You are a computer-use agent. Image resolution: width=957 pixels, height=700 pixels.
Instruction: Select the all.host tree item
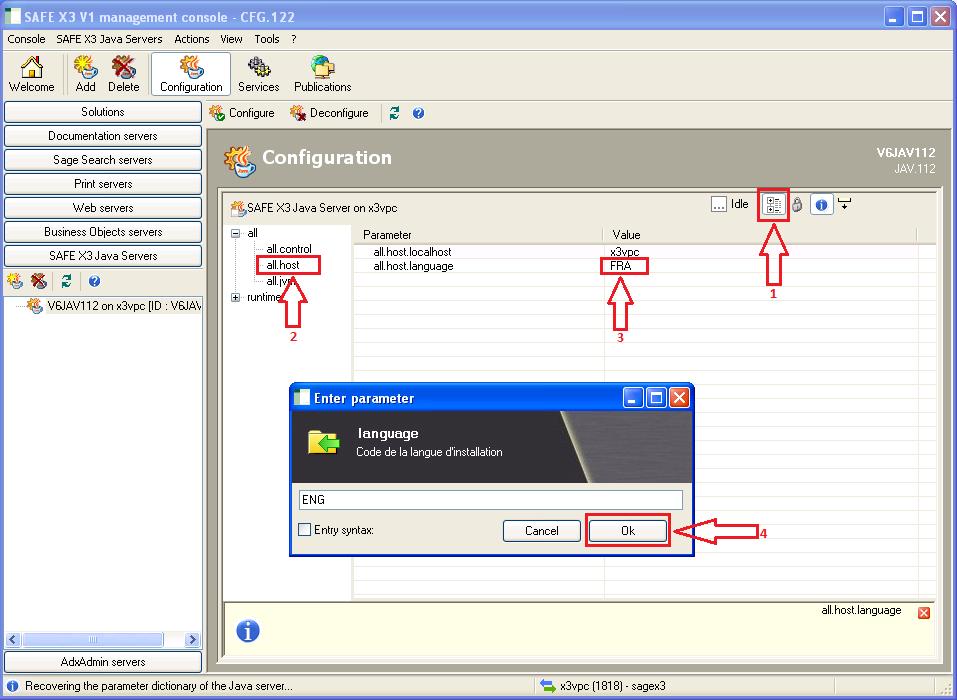coord(283,265)
